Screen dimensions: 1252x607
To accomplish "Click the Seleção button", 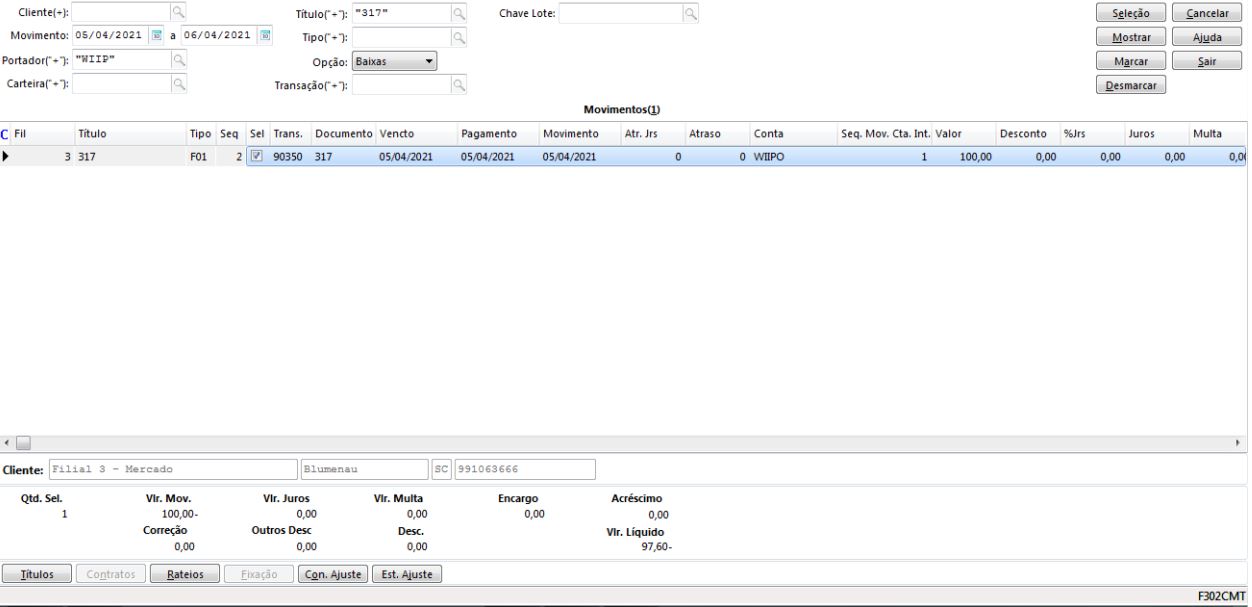I will (x=1130, y=13).
